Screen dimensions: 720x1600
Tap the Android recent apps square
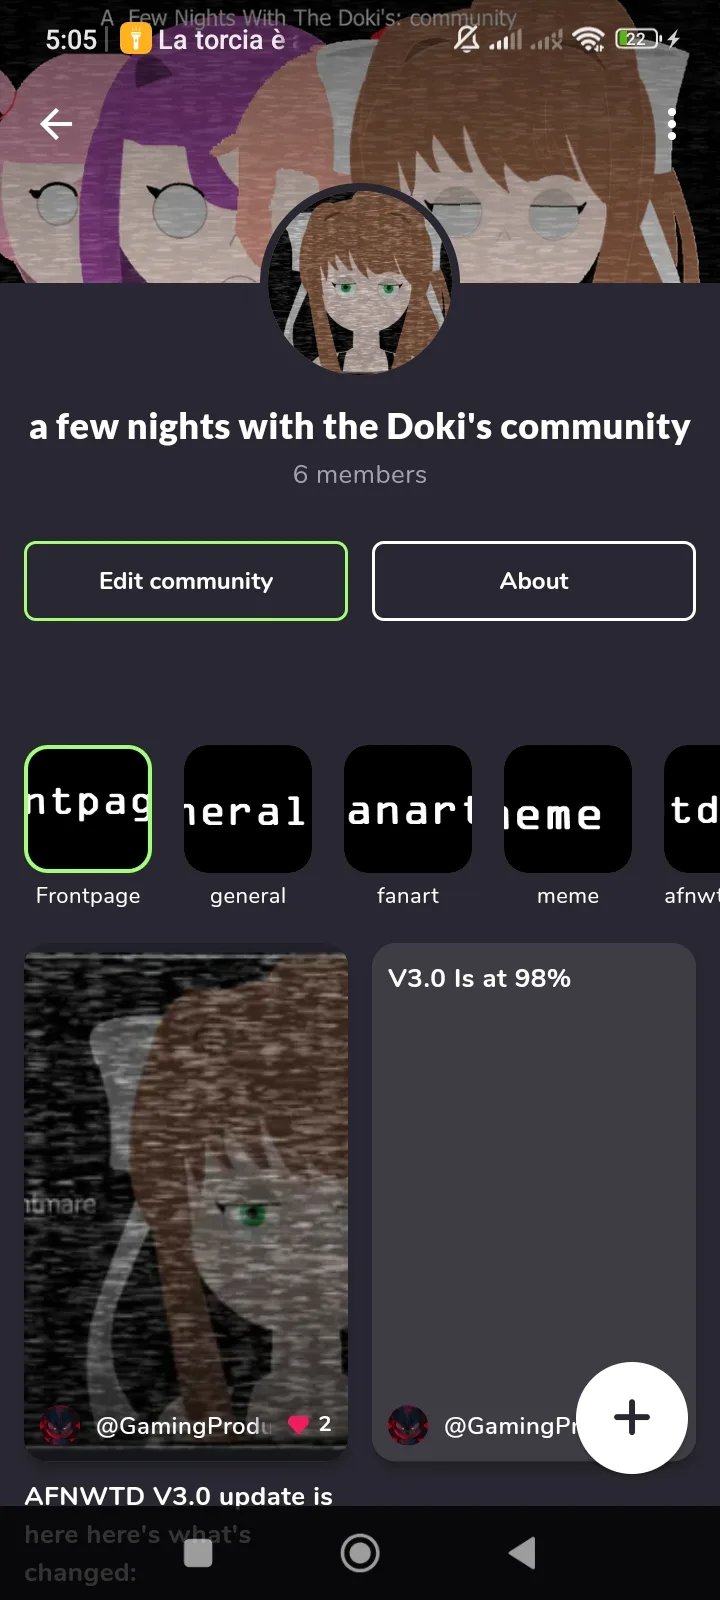click(198, 1553)
